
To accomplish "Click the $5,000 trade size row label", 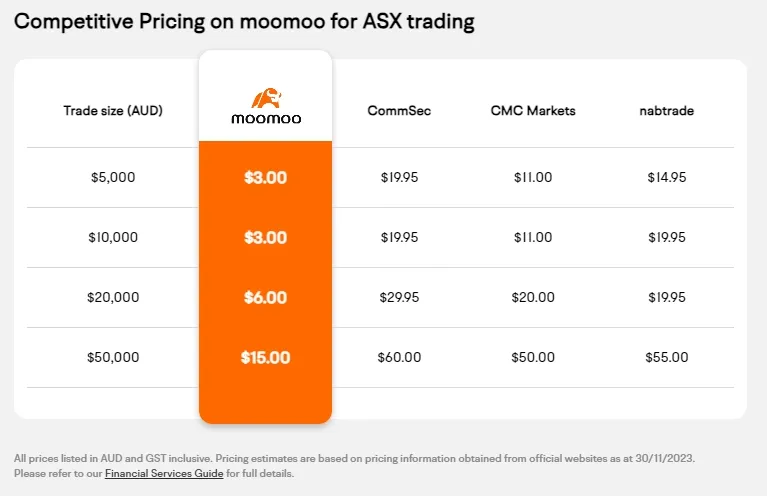I will click(113, 177).
